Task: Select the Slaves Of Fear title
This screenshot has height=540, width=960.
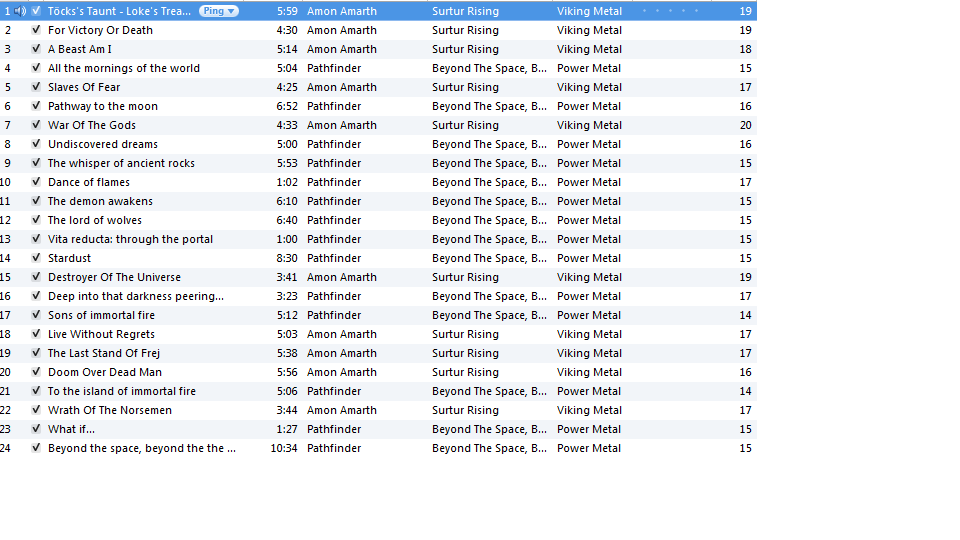Action: coord(84,87)
